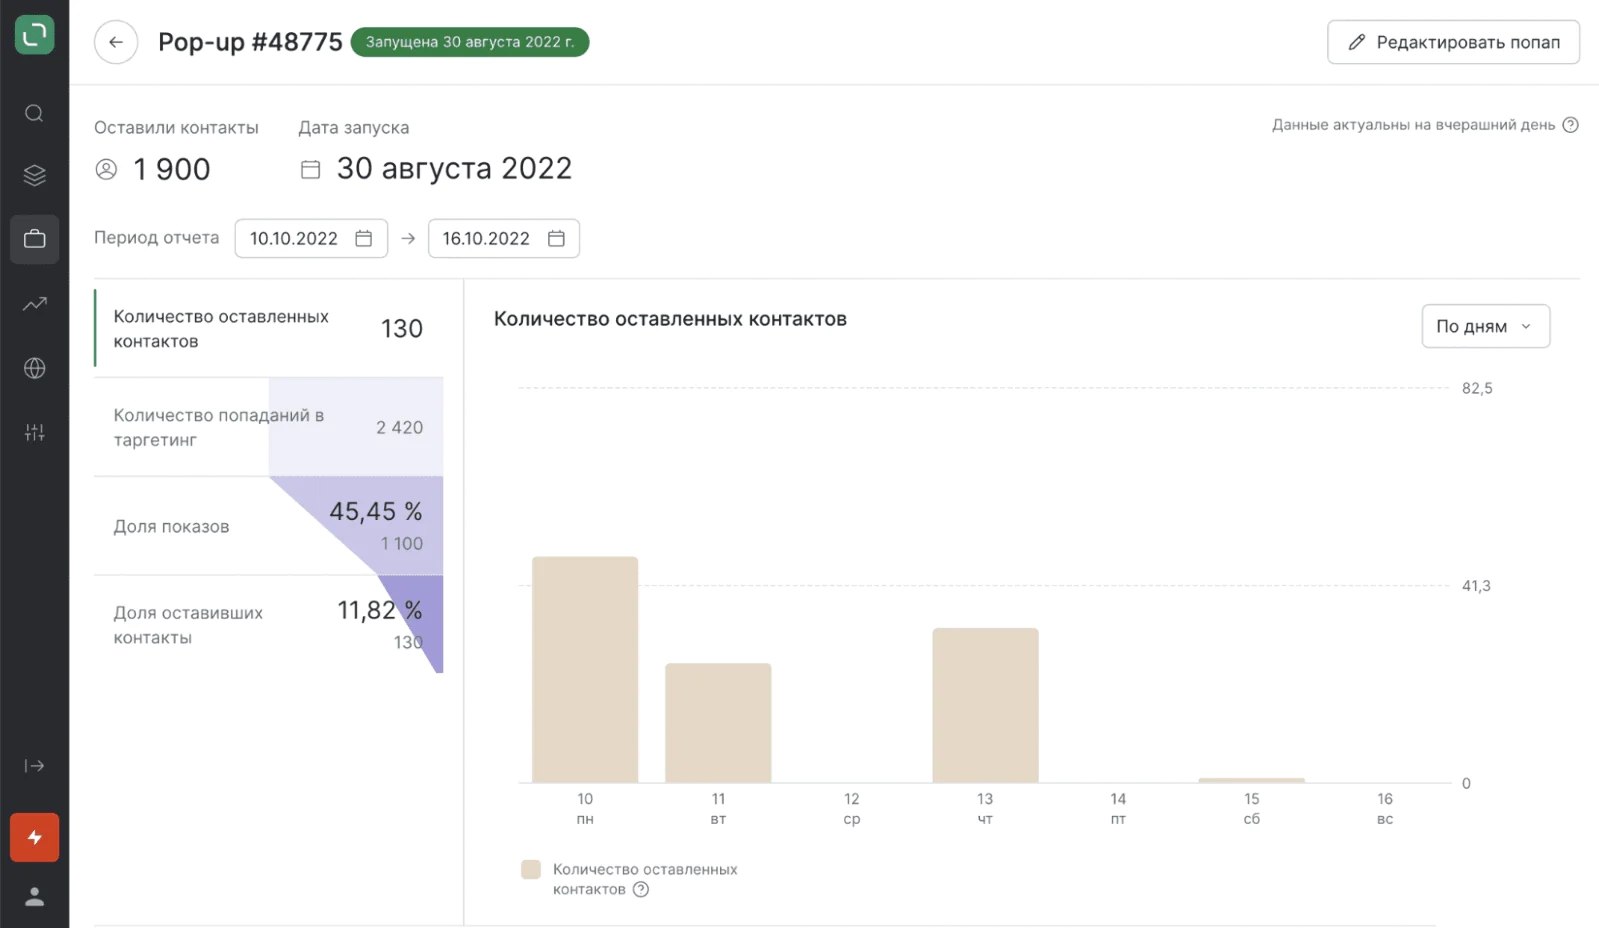Click the help icon in chart legend

(641, 890)
